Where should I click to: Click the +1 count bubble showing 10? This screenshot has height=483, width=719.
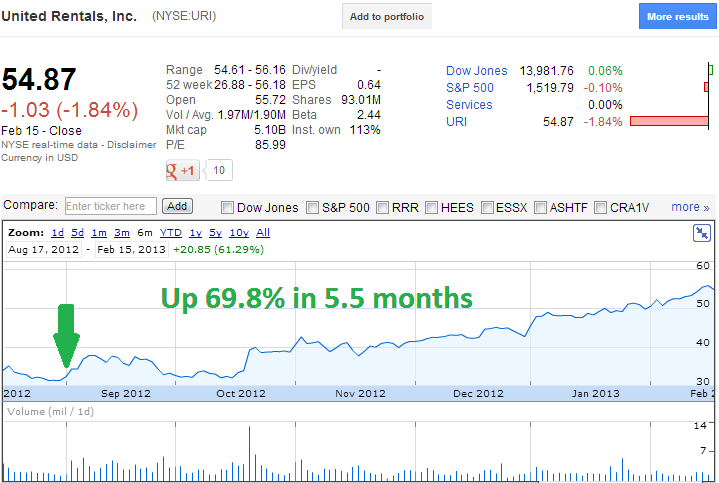tap(219, 171)
